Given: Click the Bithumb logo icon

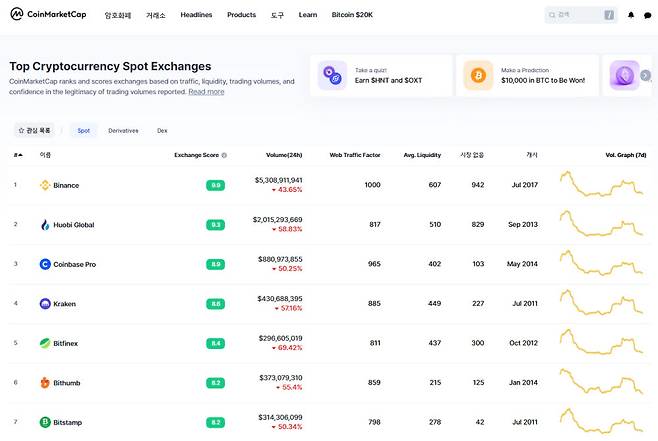Looking at the screenshot, I should (x=45, y=382).
